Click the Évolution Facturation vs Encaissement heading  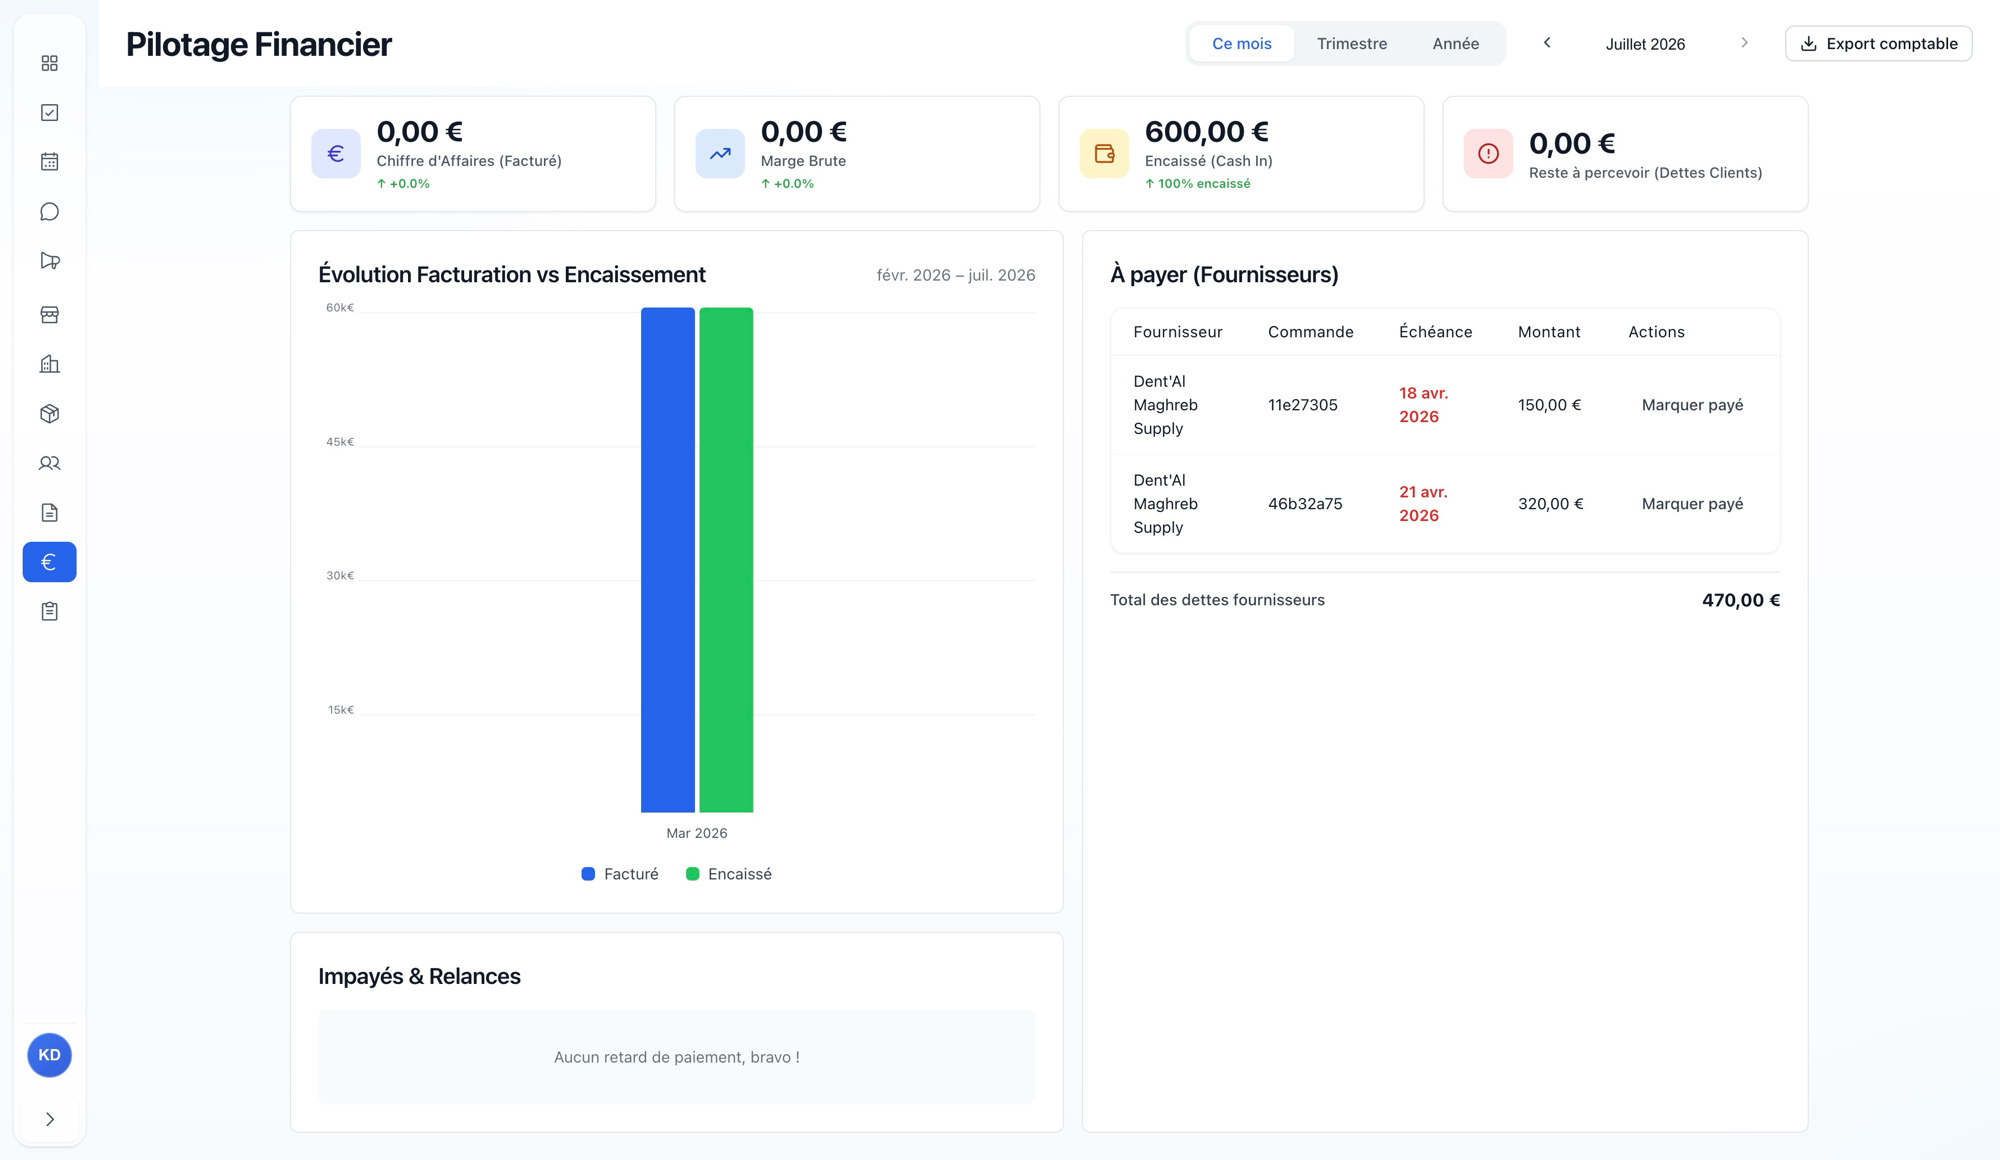click(512, 274)
